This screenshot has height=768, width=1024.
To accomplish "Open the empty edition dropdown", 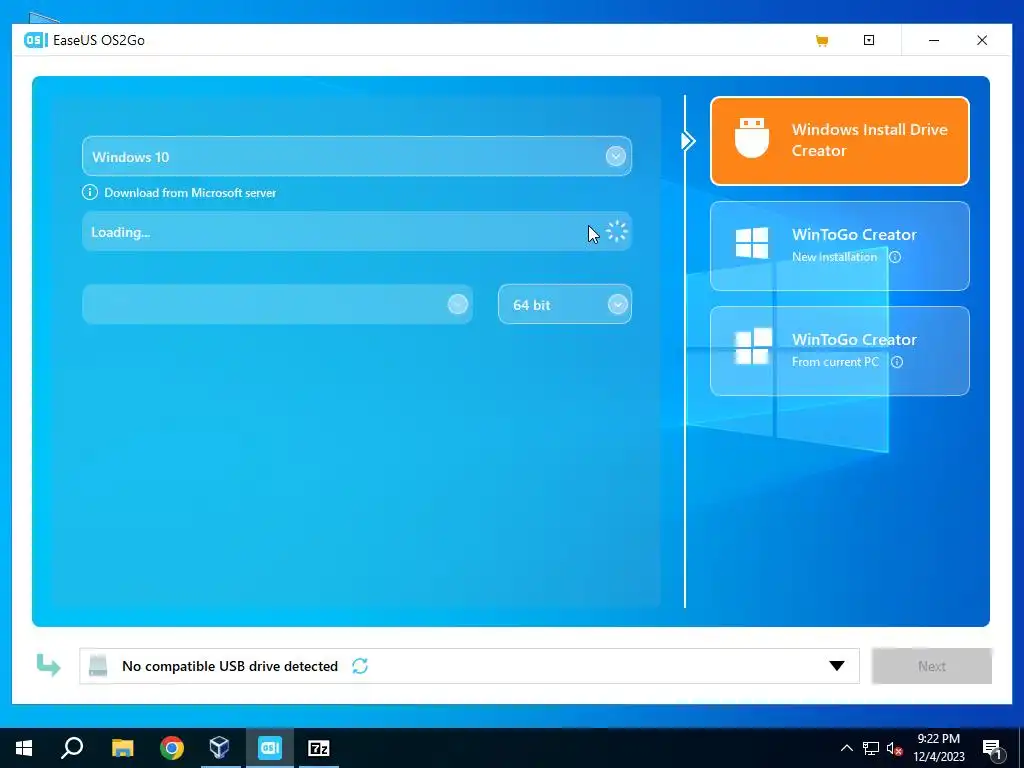I will (x=277, y=304).
